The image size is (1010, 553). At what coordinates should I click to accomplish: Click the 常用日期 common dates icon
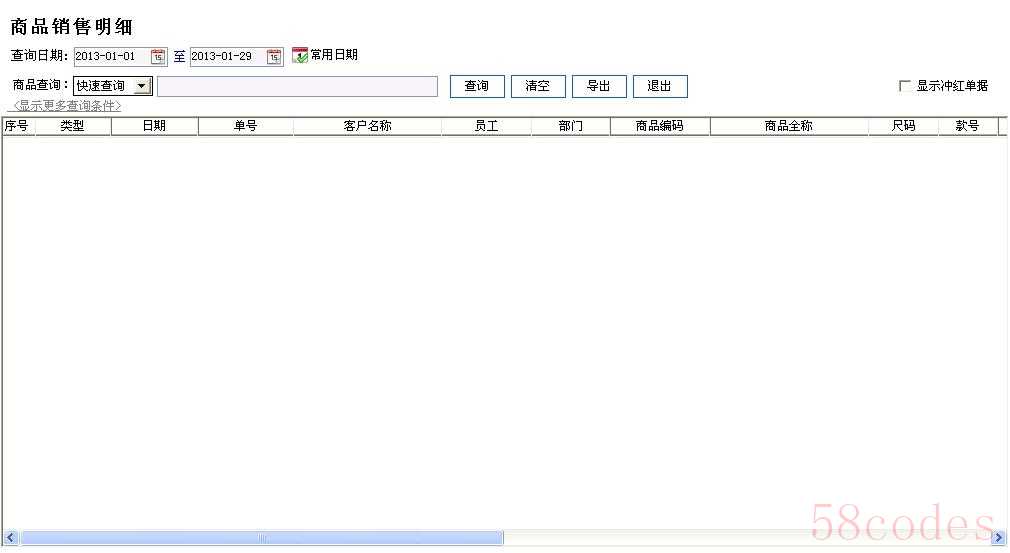click(300, 56)
